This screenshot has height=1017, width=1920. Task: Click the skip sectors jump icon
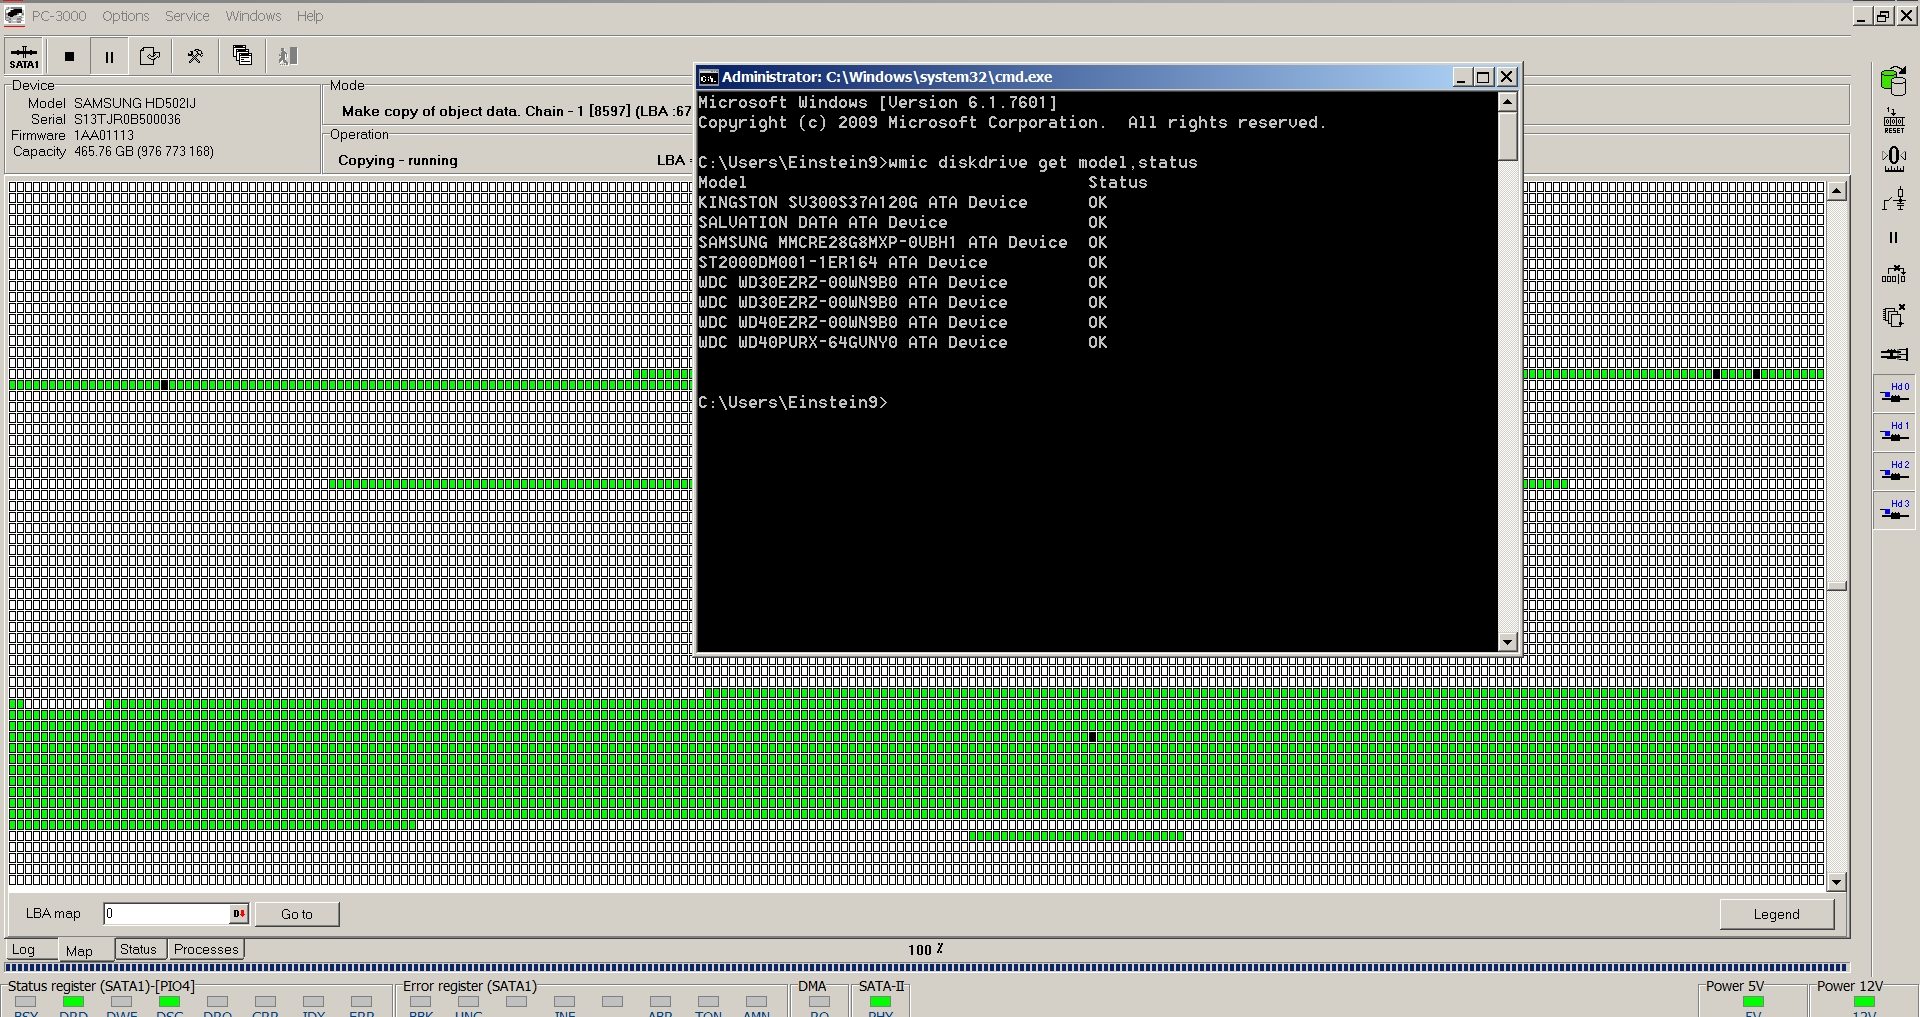click(1893, 275)
